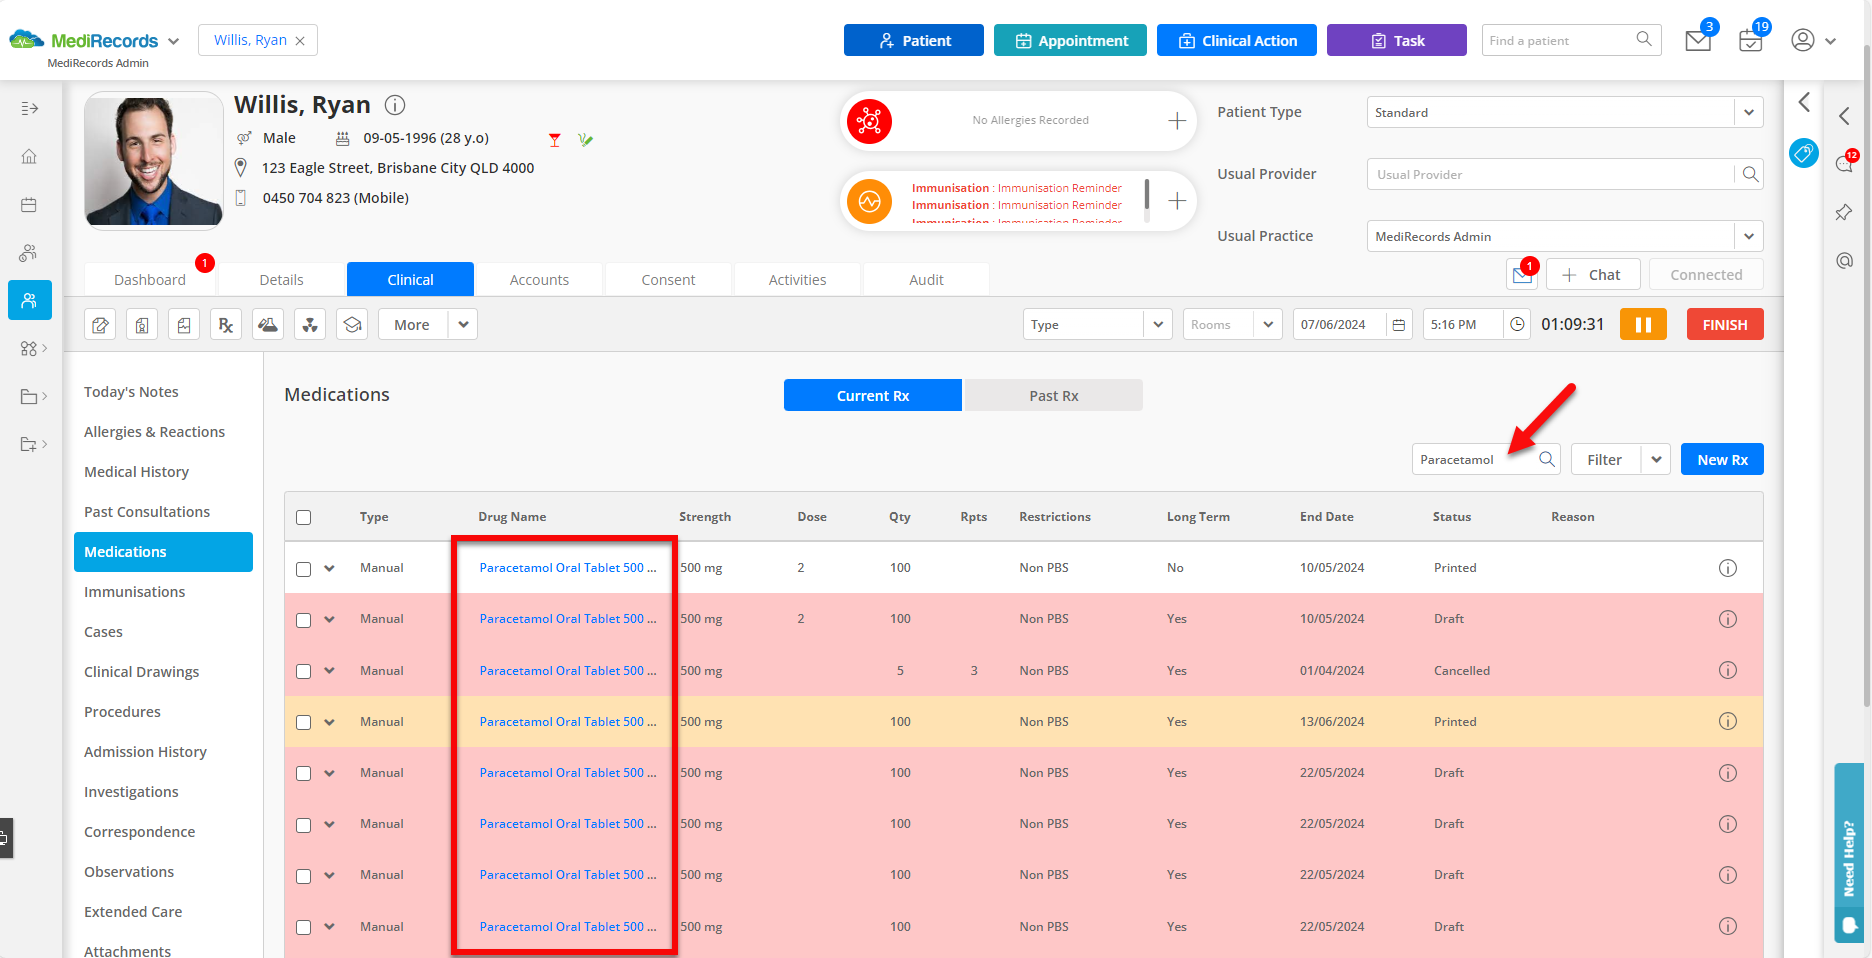Click the blue tag icon on the right panel

[1804, 153]
